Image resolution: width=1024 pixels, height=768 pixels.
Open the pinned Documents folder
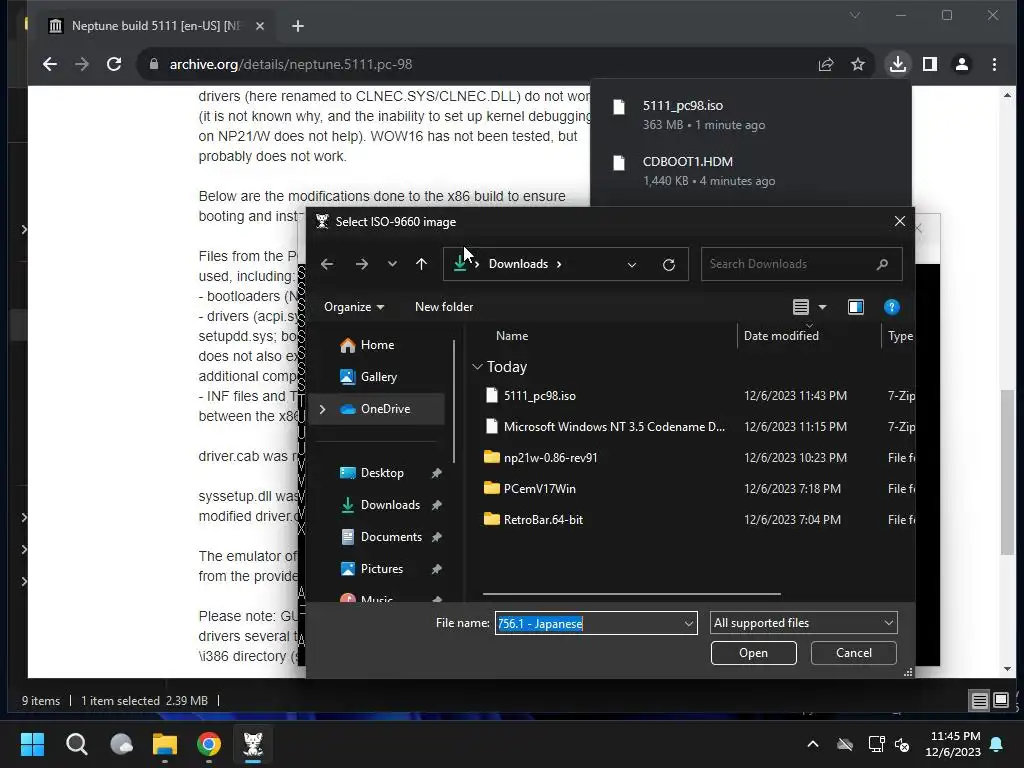[x=391, y=537]
